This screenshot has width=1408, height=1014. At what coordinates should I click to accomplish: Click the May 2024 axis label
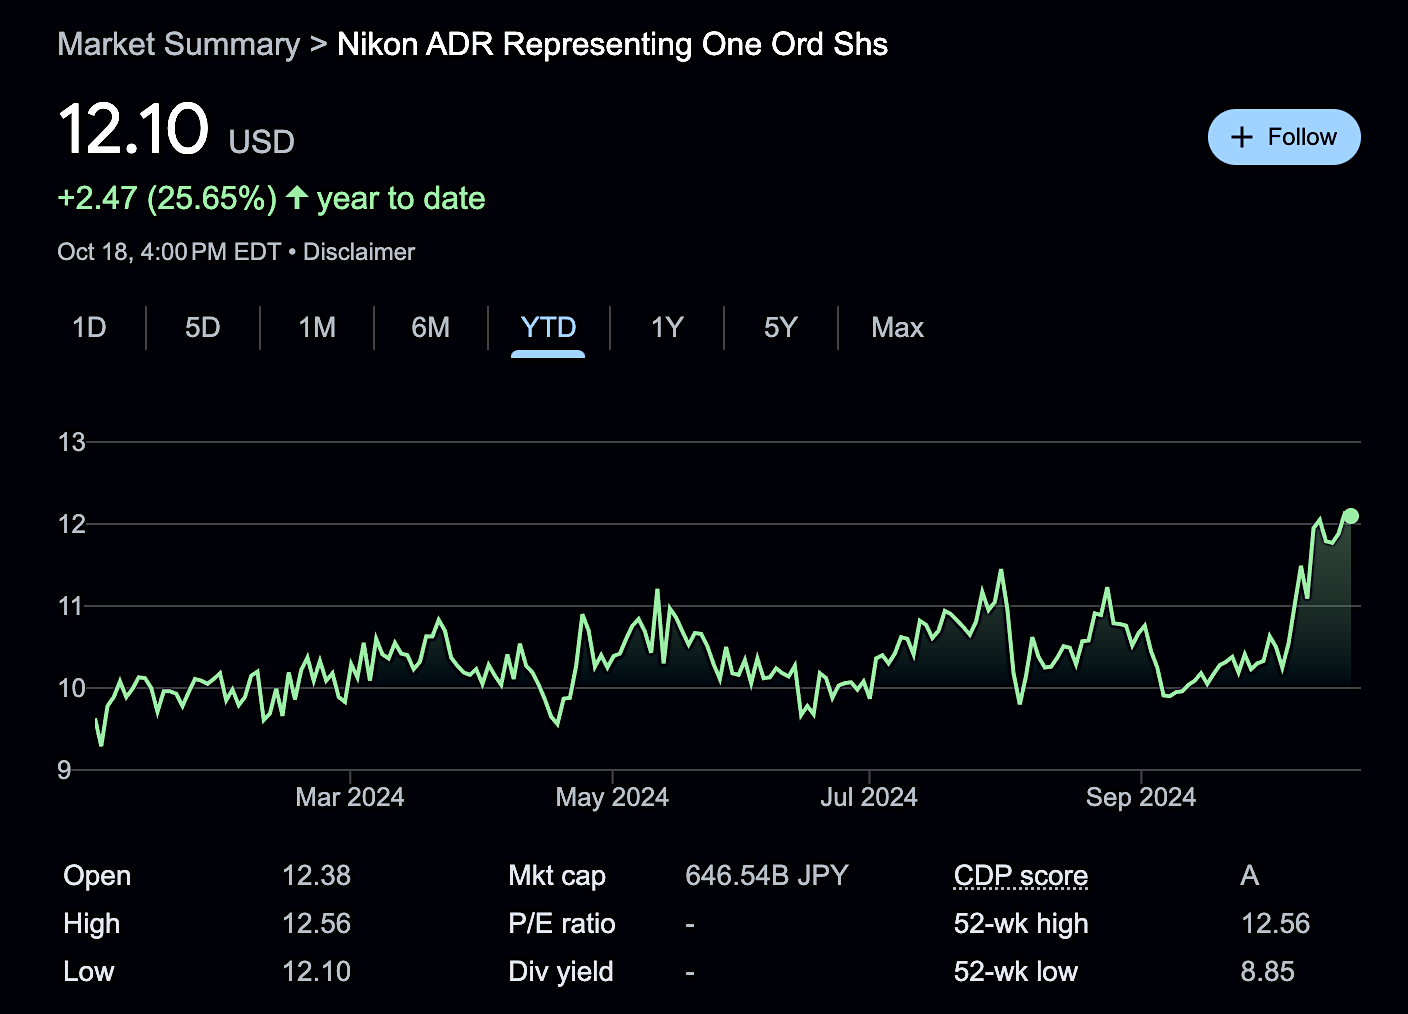(x=612, y=797)
